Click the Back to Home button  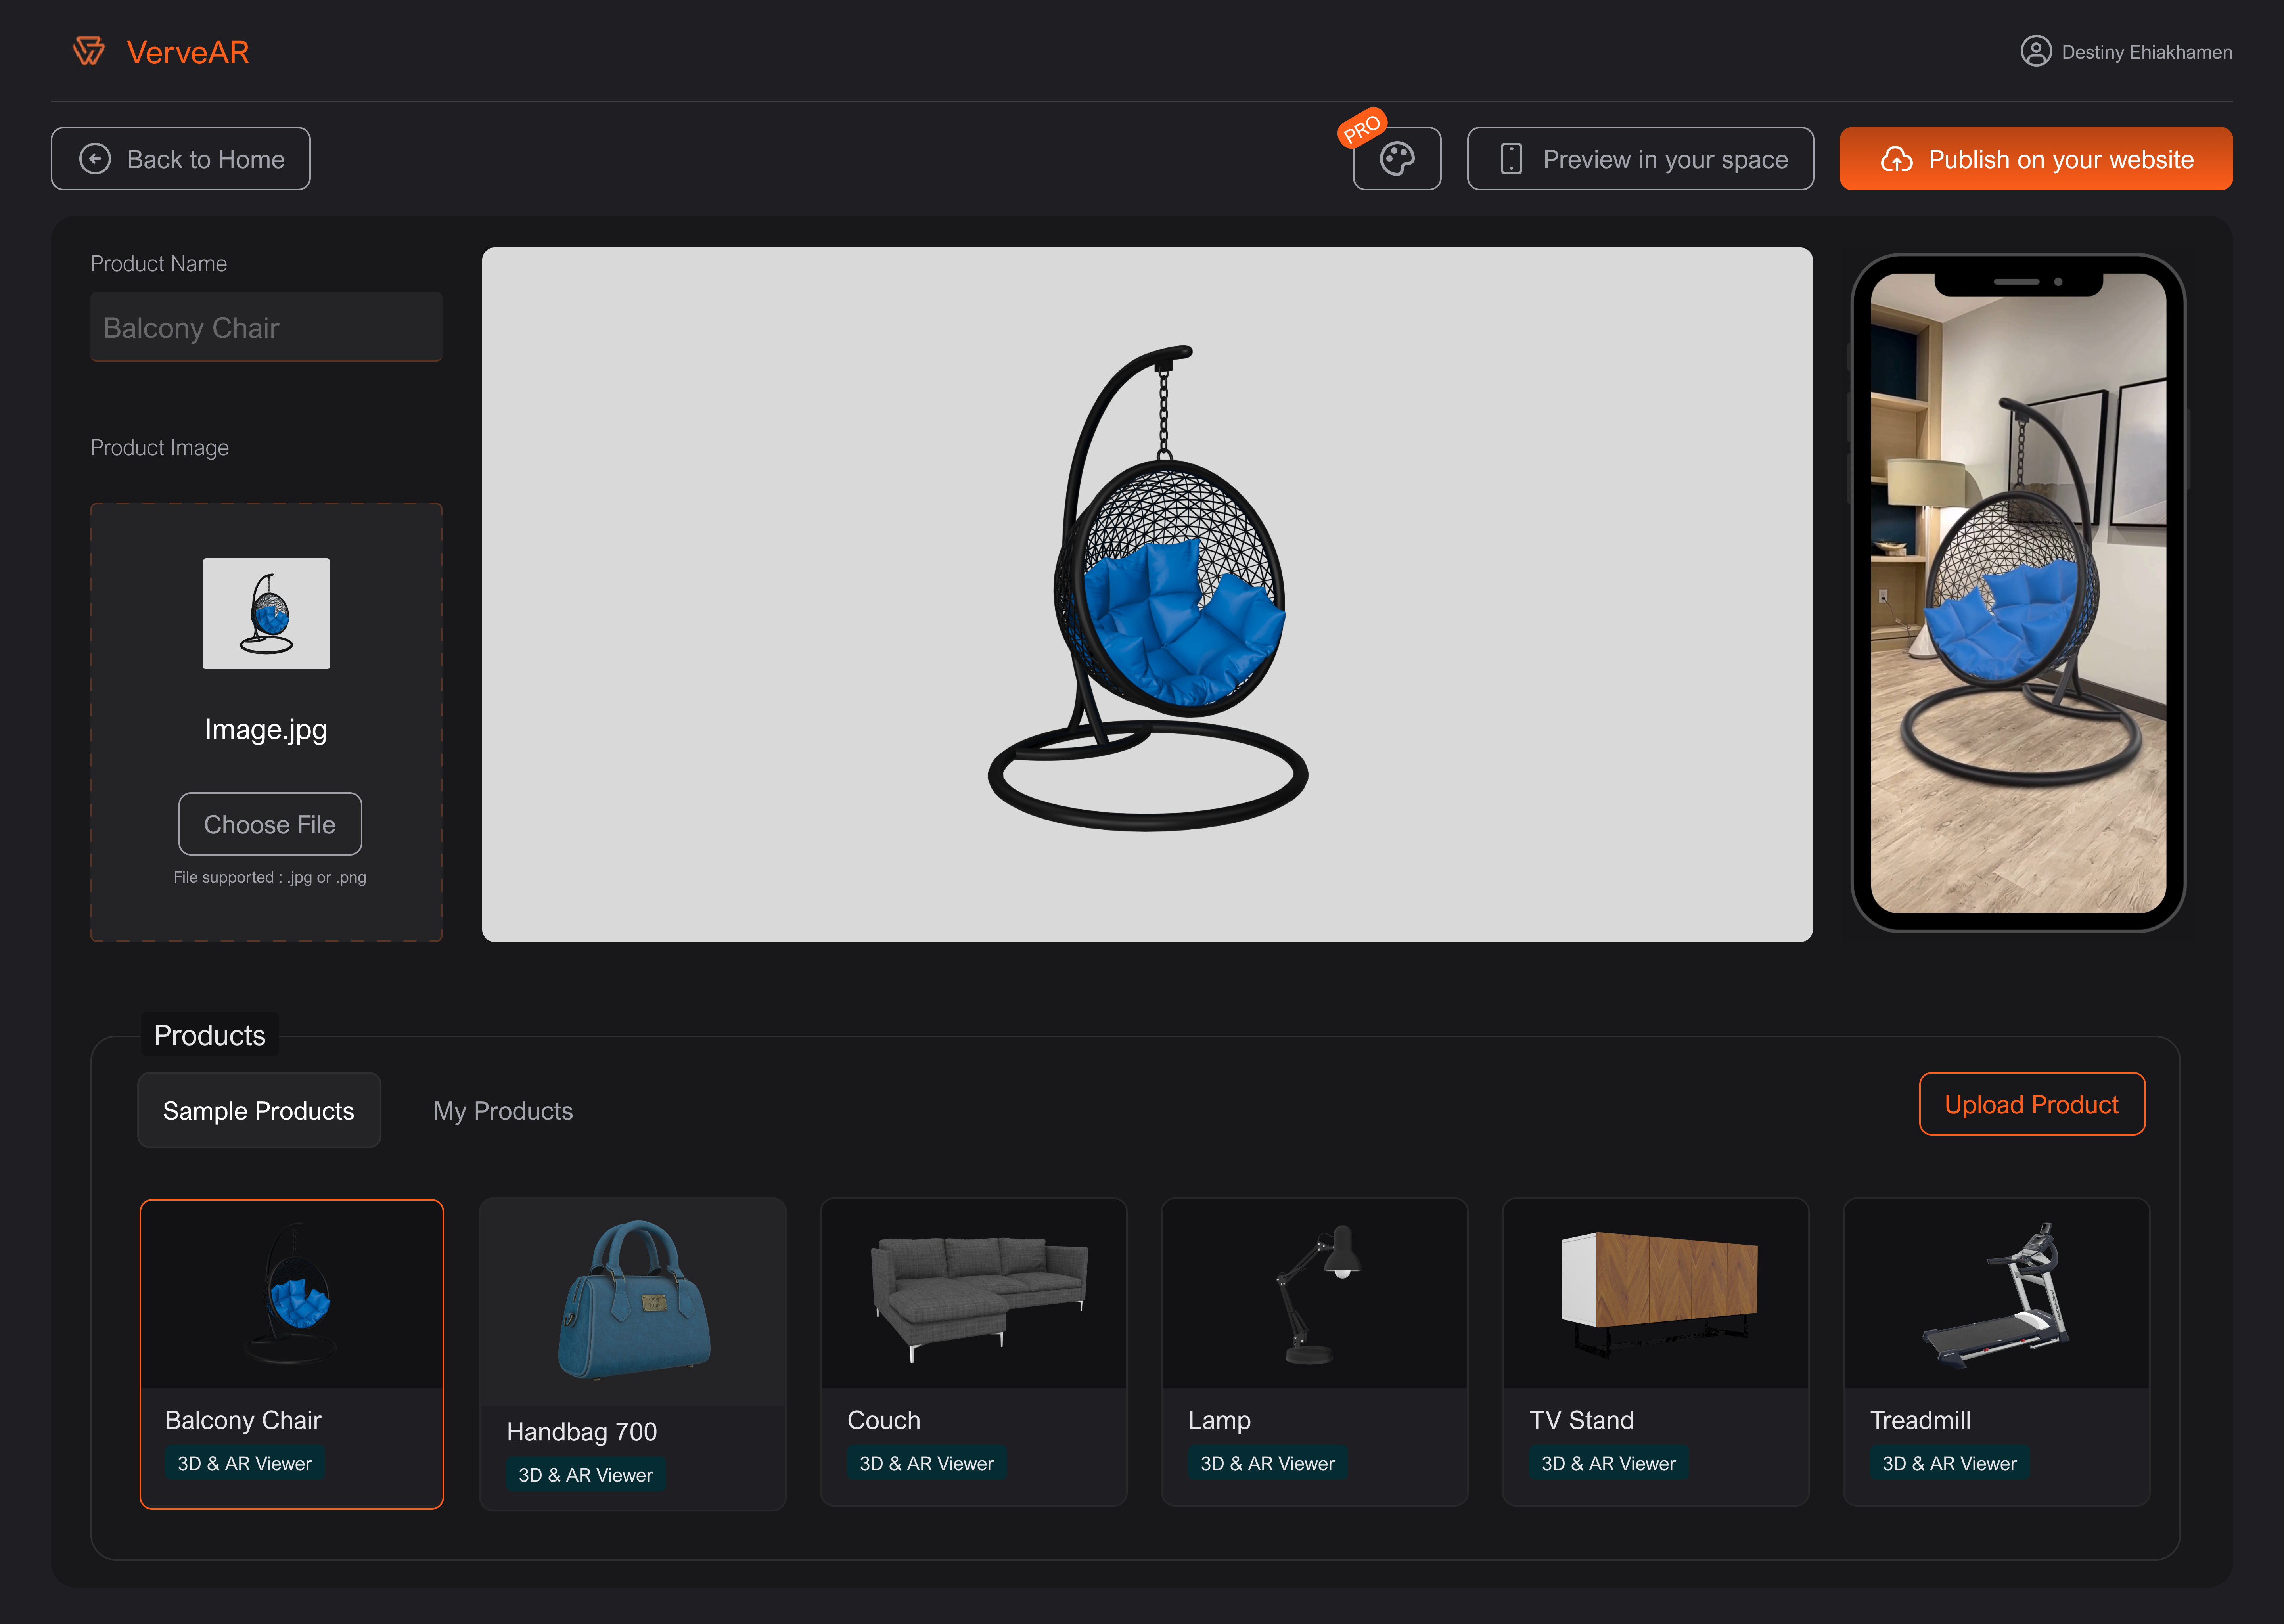click(x=181, y=159)
